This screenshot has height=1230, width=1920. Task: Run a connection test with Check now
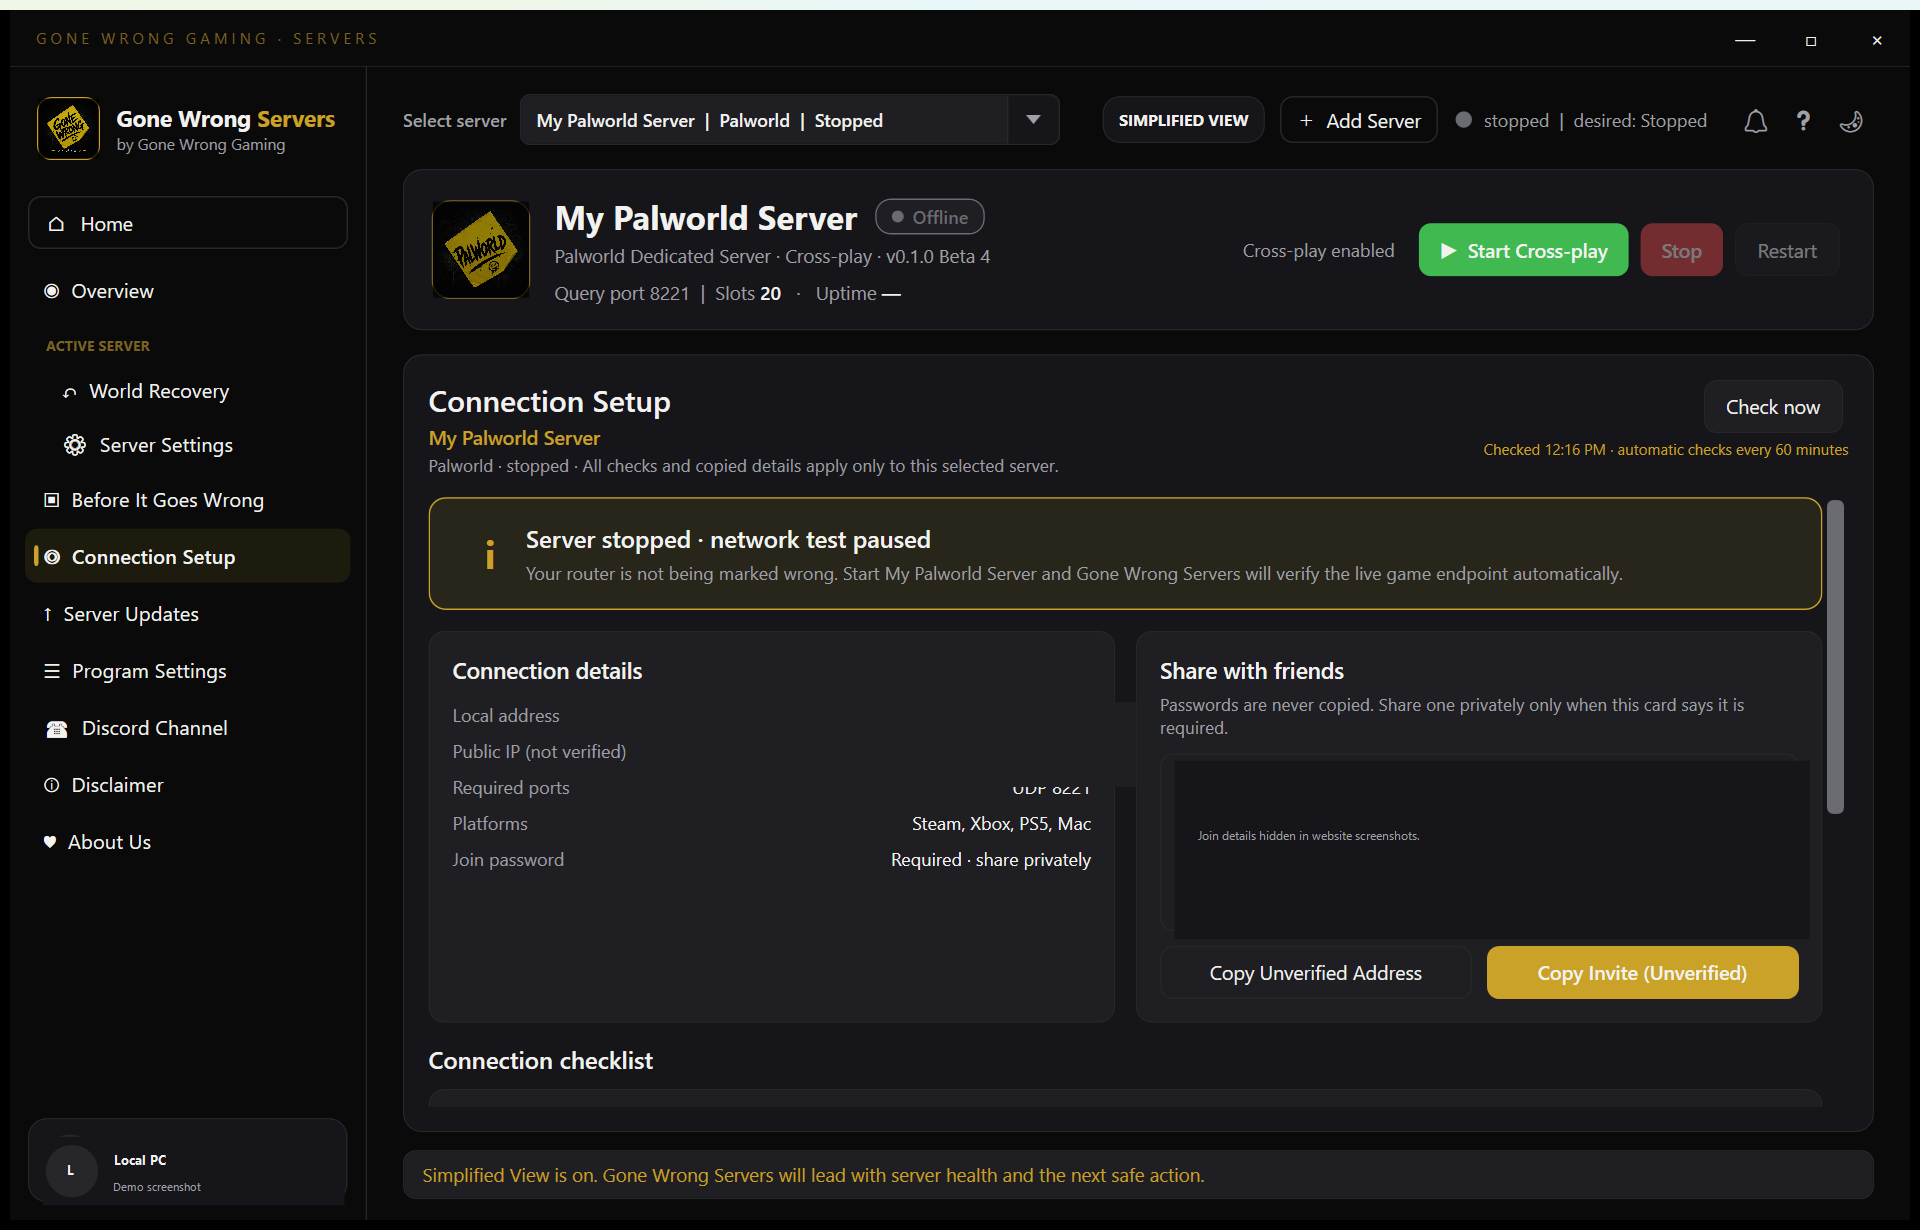click(x=1773, y=407)
